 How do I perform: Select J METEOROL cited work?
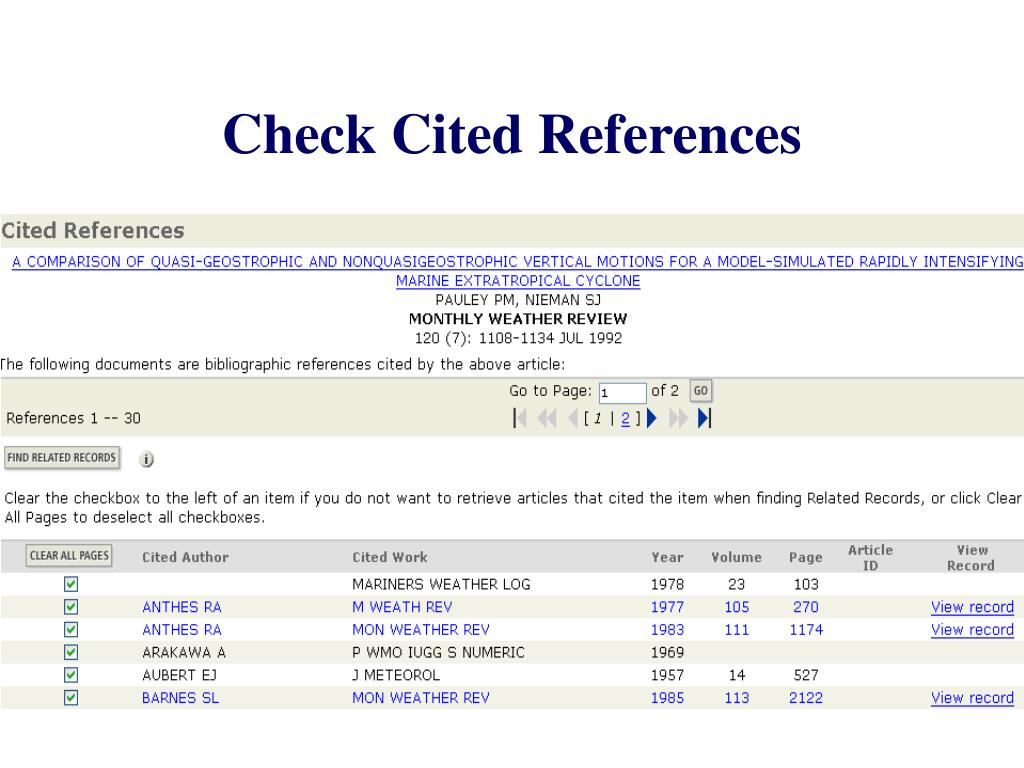click(x=396, y=675)
